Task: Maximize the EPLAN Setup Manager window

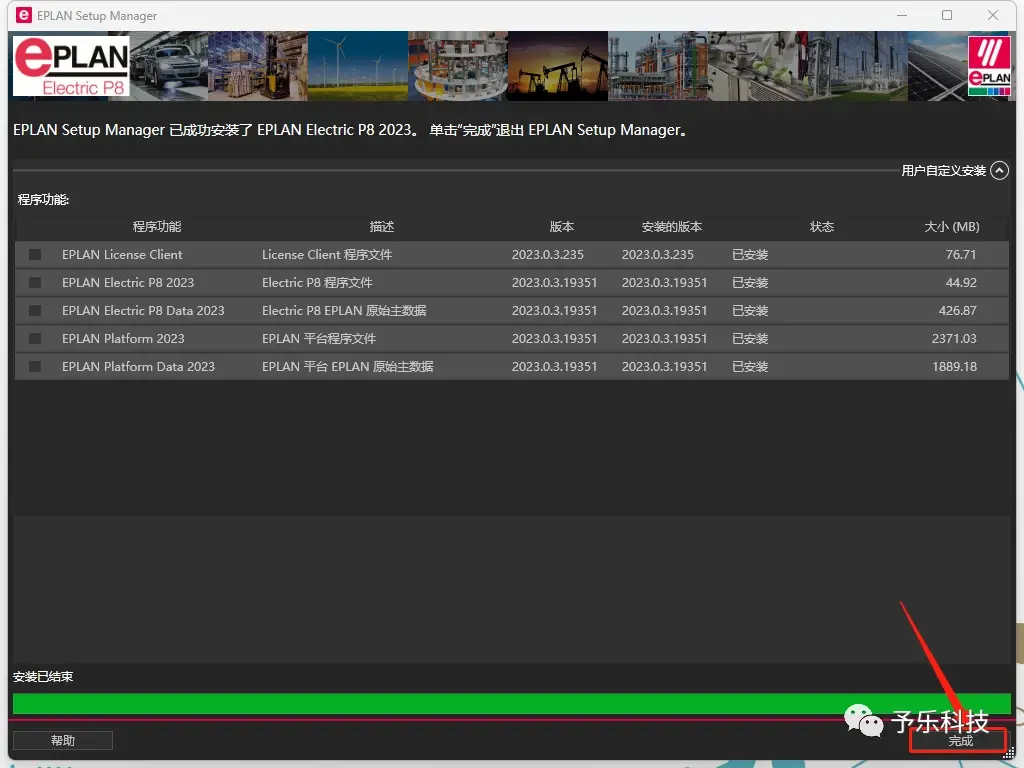Action: click(x=947, y=15)
